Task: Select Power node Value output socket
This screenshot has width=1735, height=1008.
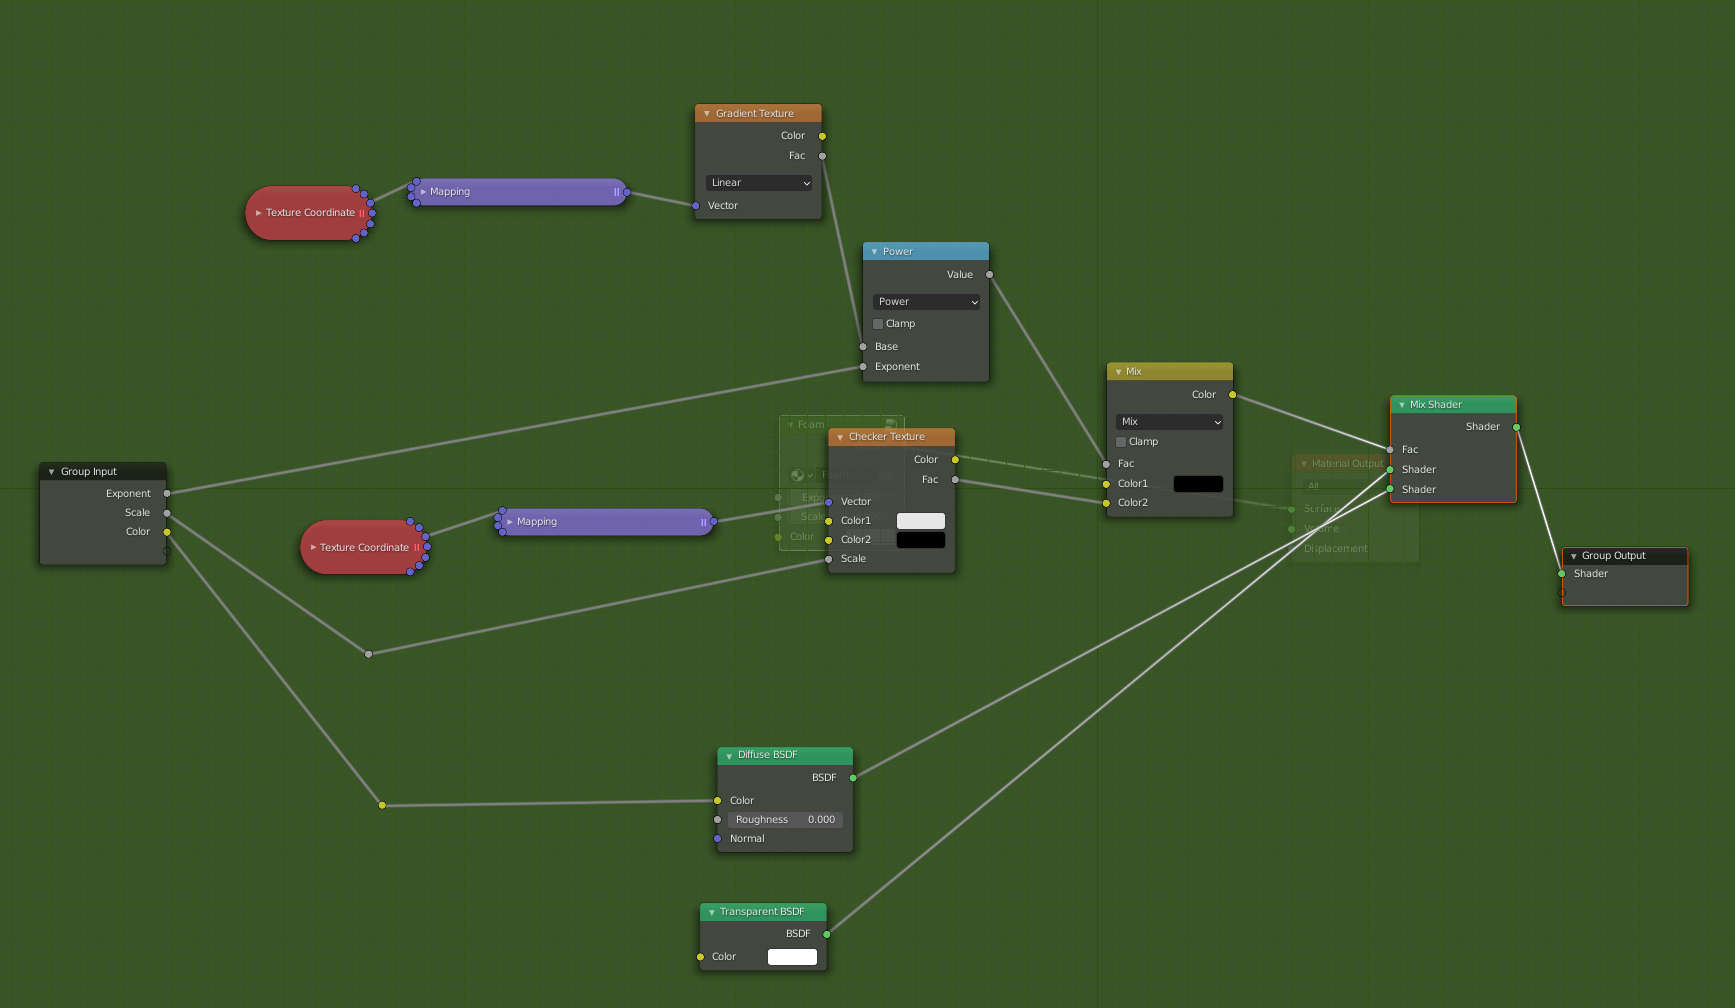Action: pos(990,275)
